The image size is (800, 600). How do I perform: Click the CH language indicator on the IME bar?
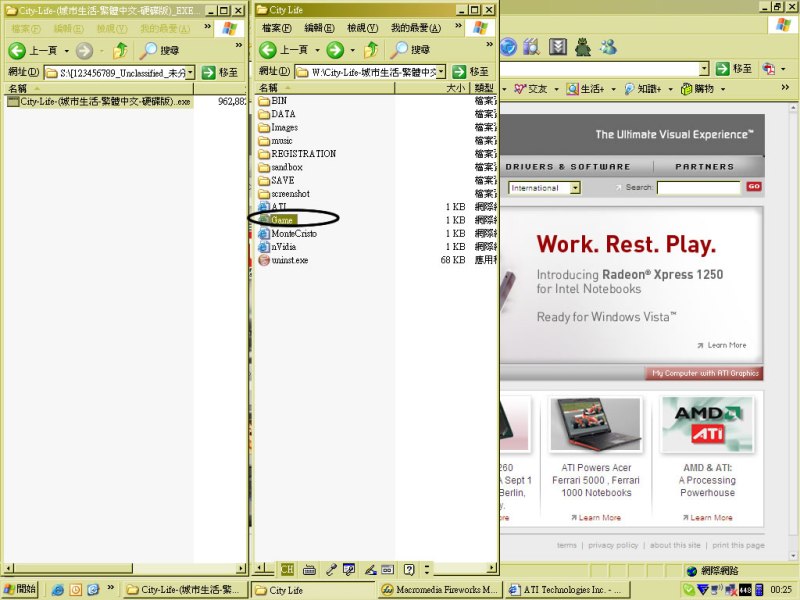[287, 569]
